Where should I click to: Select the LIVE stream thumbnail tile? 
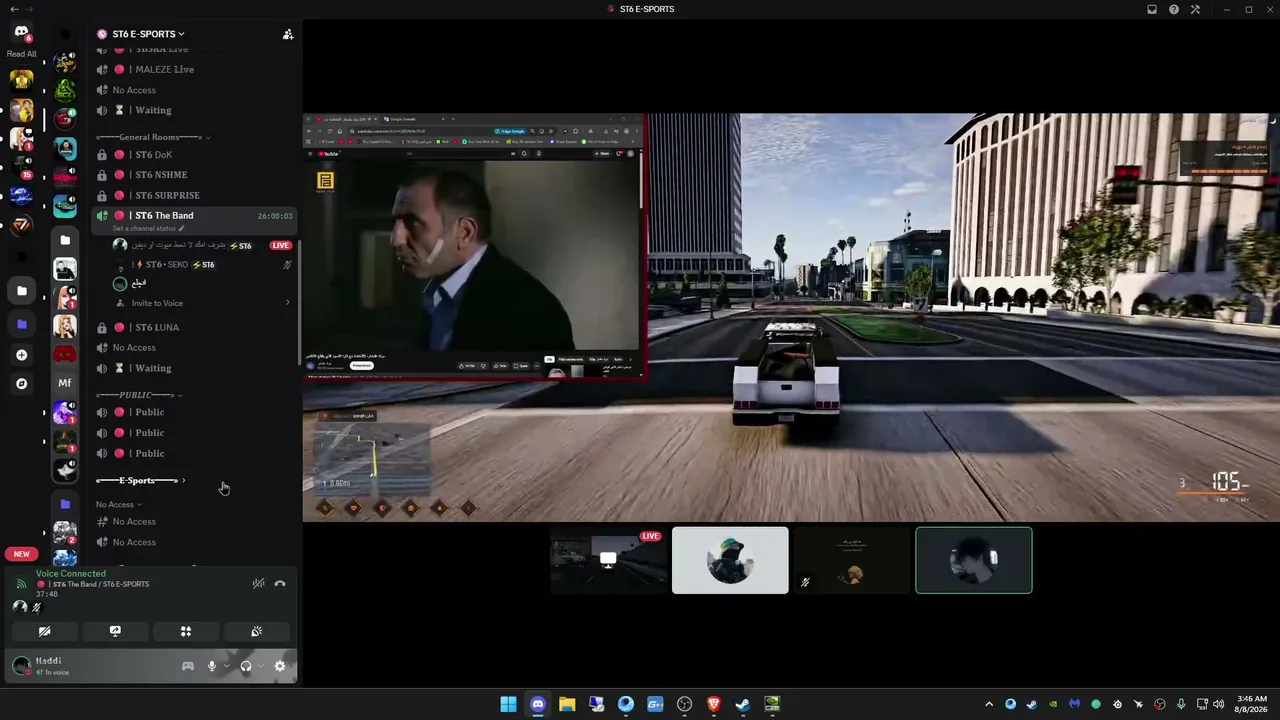click(609, 561)
